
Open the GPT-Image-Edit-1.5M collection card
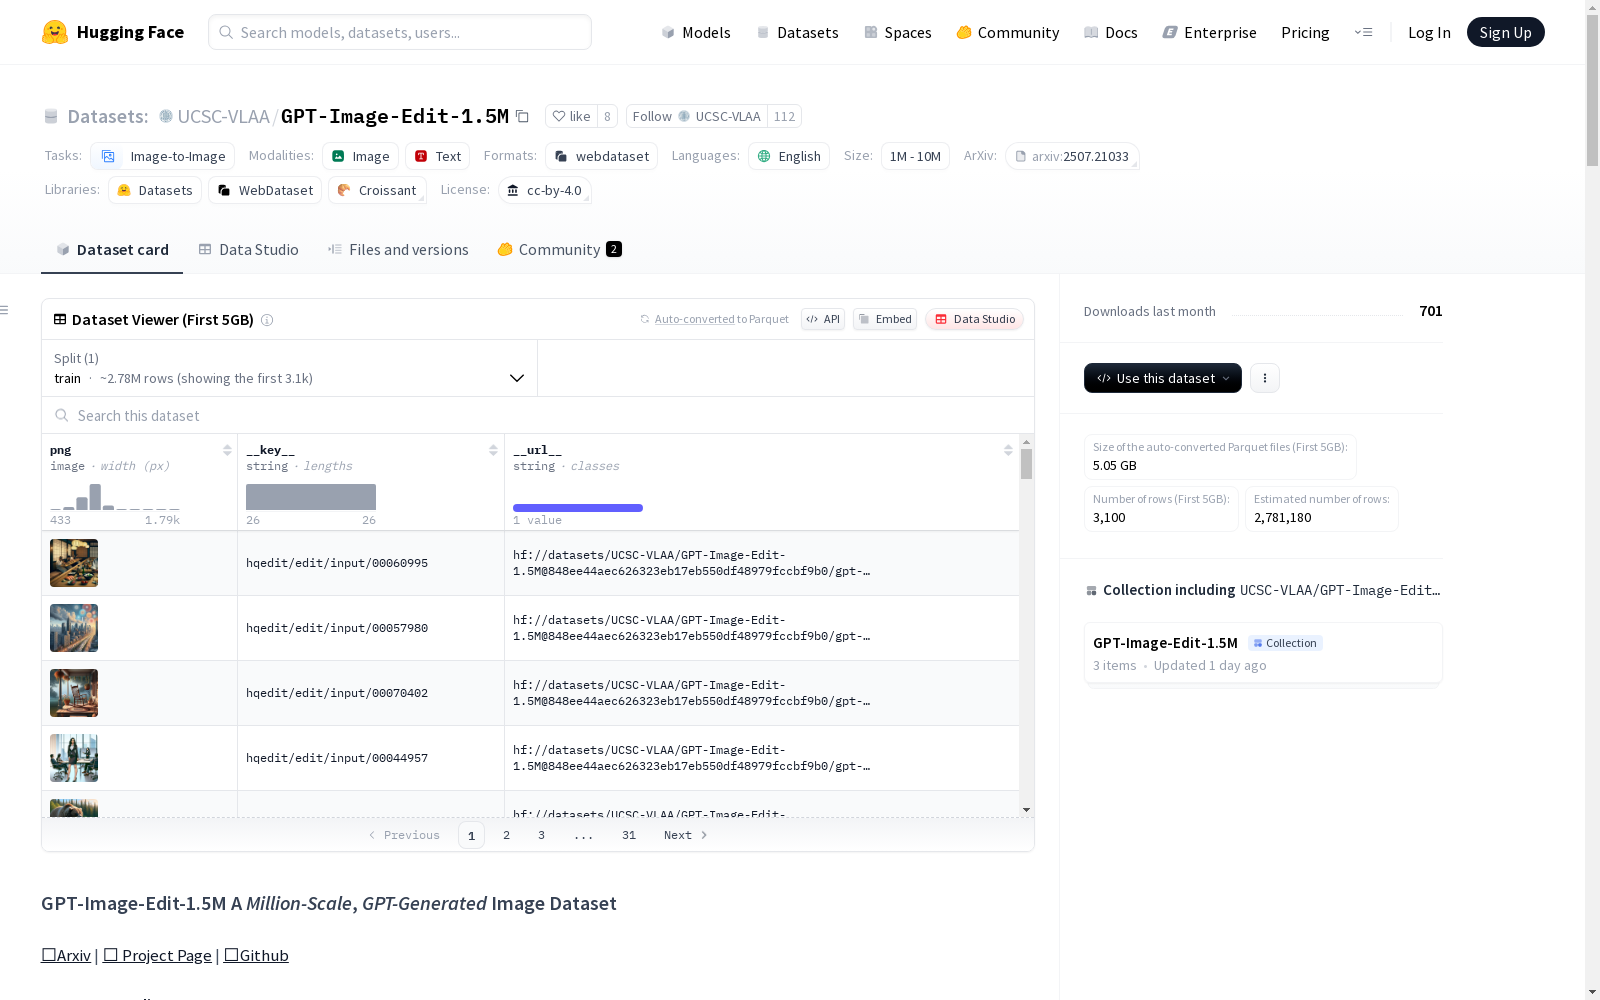coord(1263,653)
